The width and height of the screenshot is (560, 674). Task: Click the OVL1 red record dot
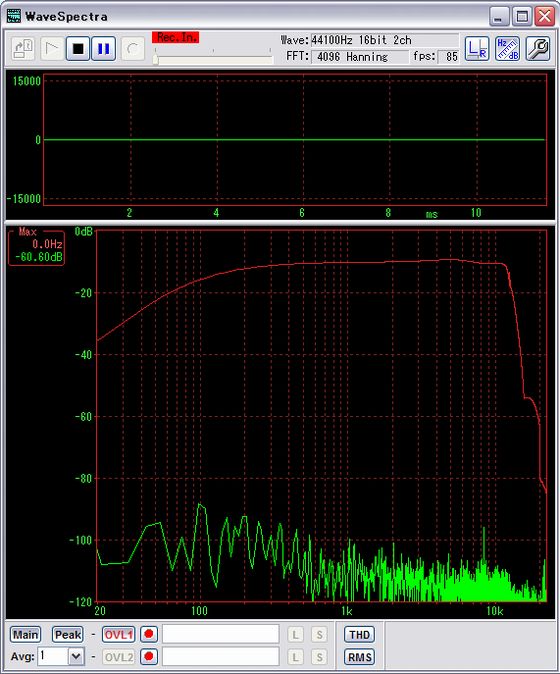tap(149, 634)
